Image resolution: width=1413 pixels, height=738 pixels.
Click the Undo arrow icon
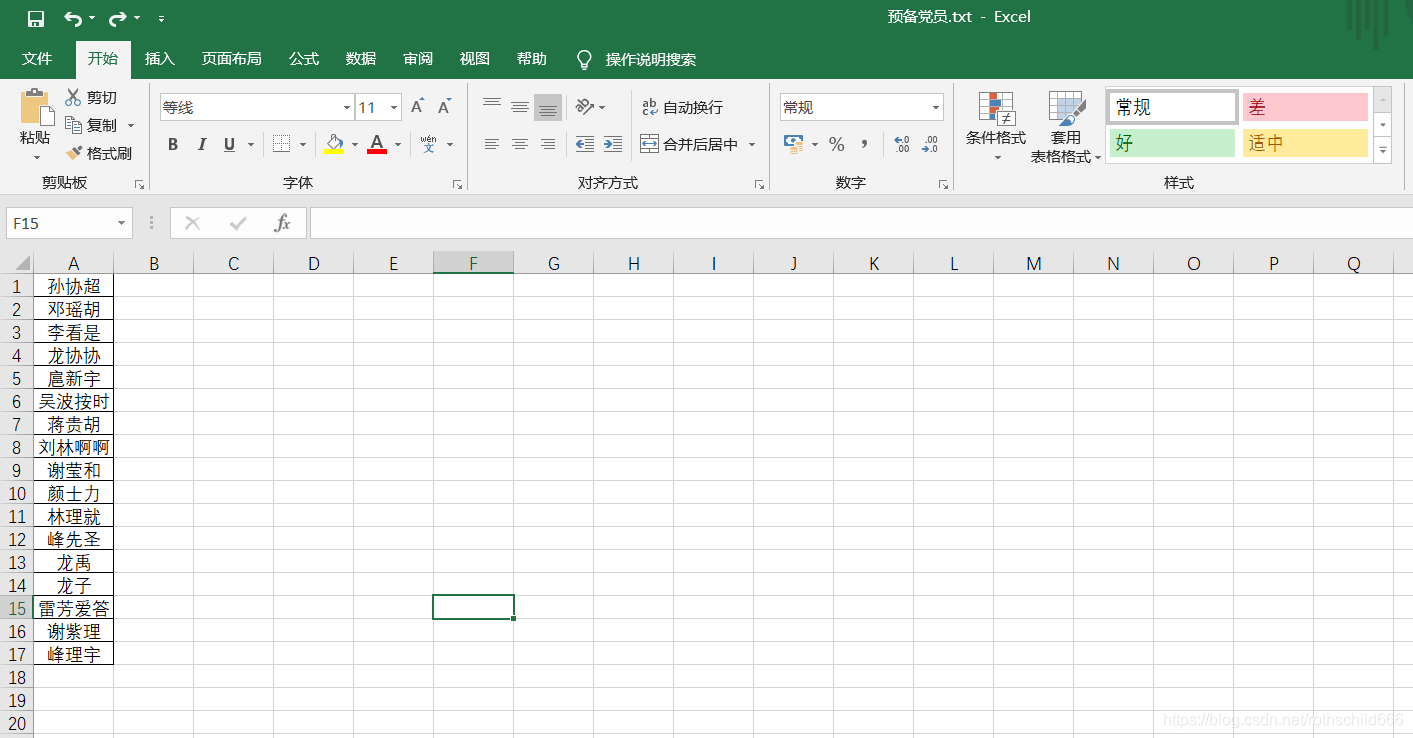(x=73, y=19)
